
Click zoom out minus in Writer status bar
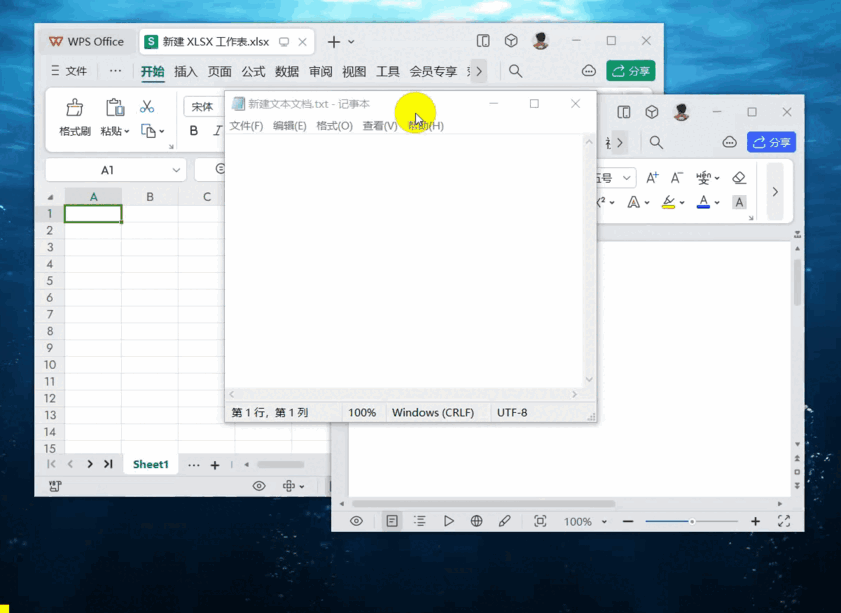coord(628,521)
